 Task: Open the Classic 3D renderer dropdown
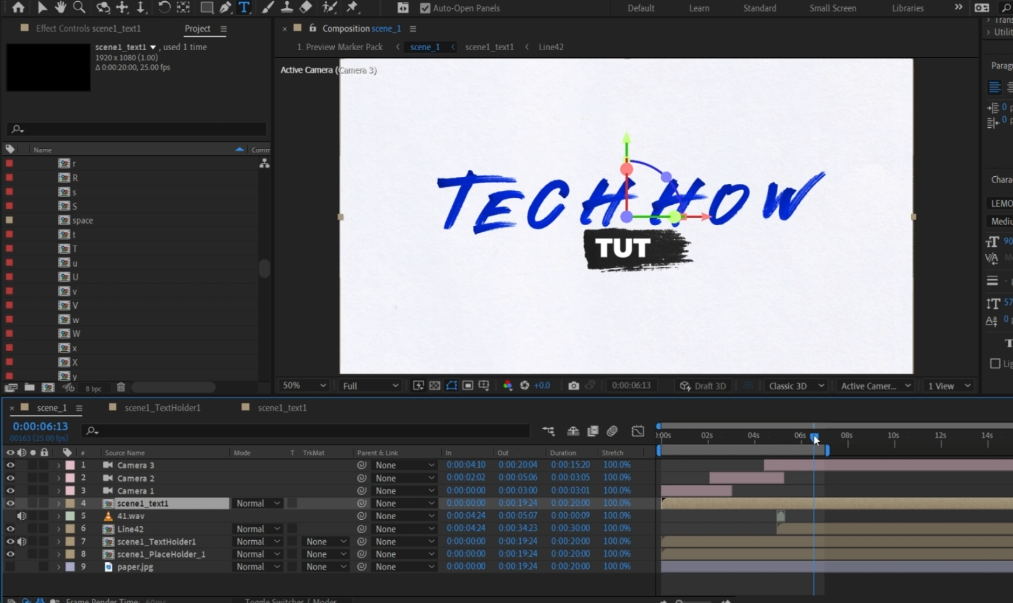click(x=796, y=386)
